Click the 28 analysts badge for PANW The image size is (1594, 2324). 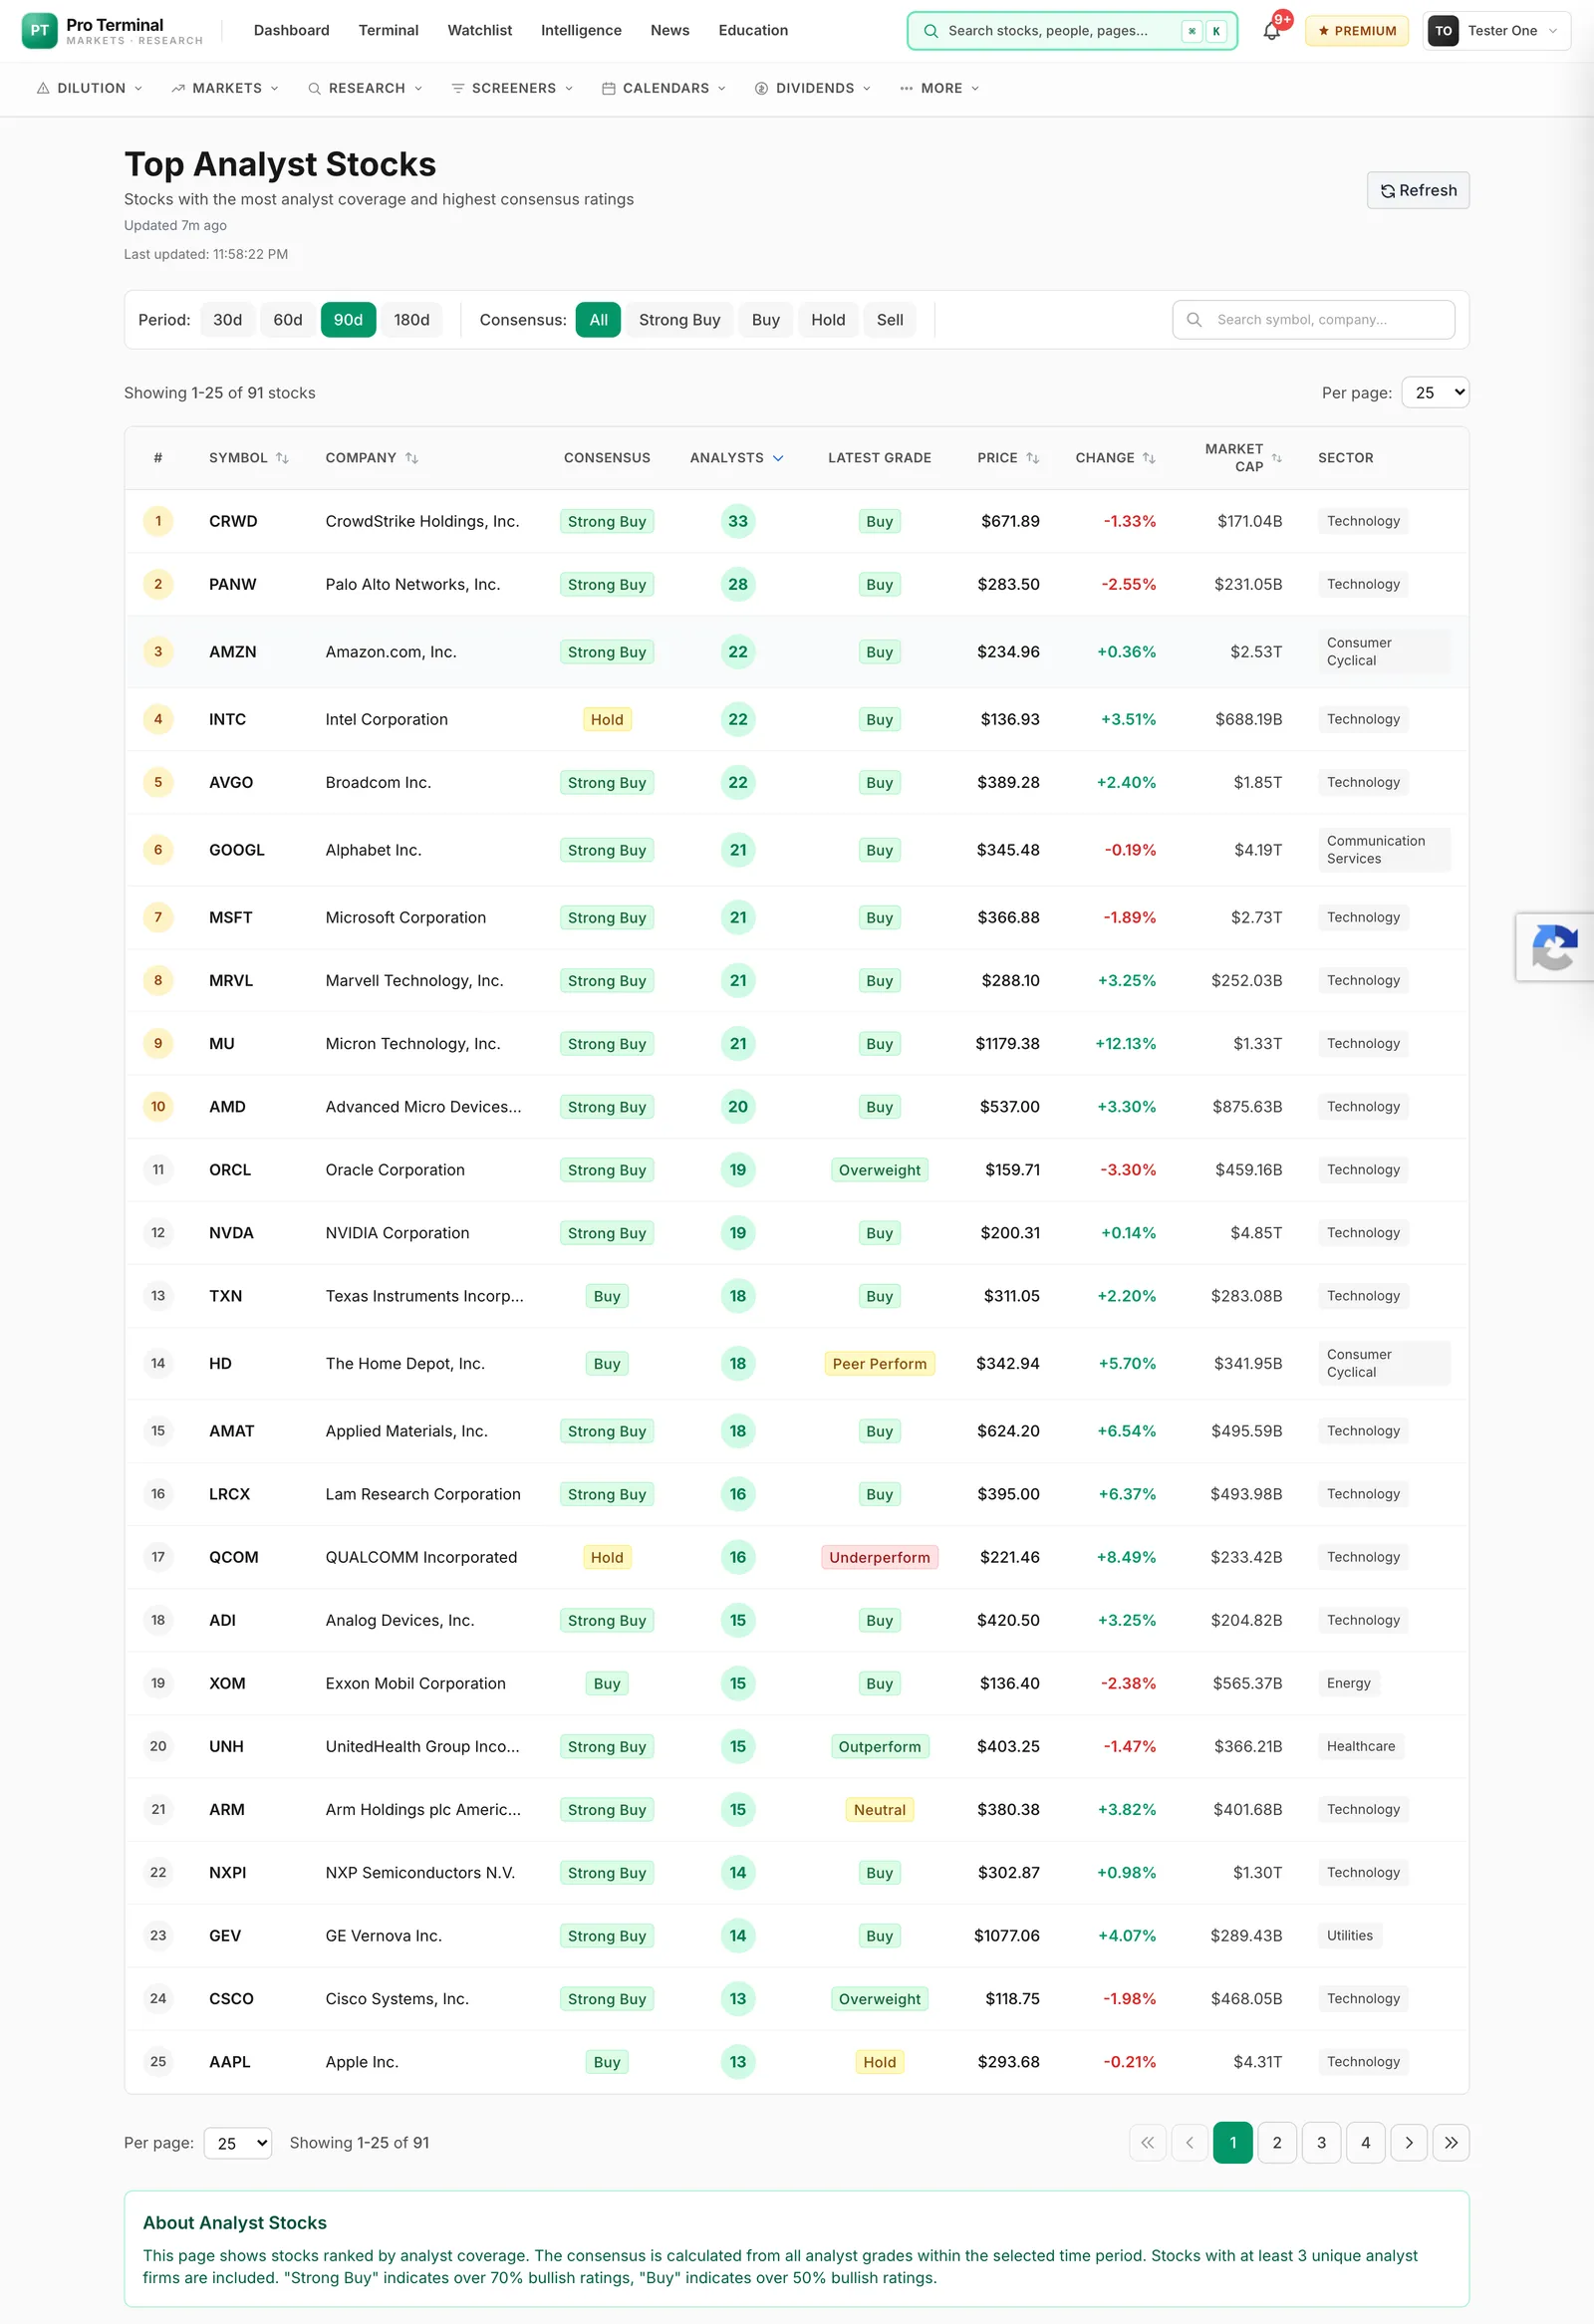(x=738, y=584)
